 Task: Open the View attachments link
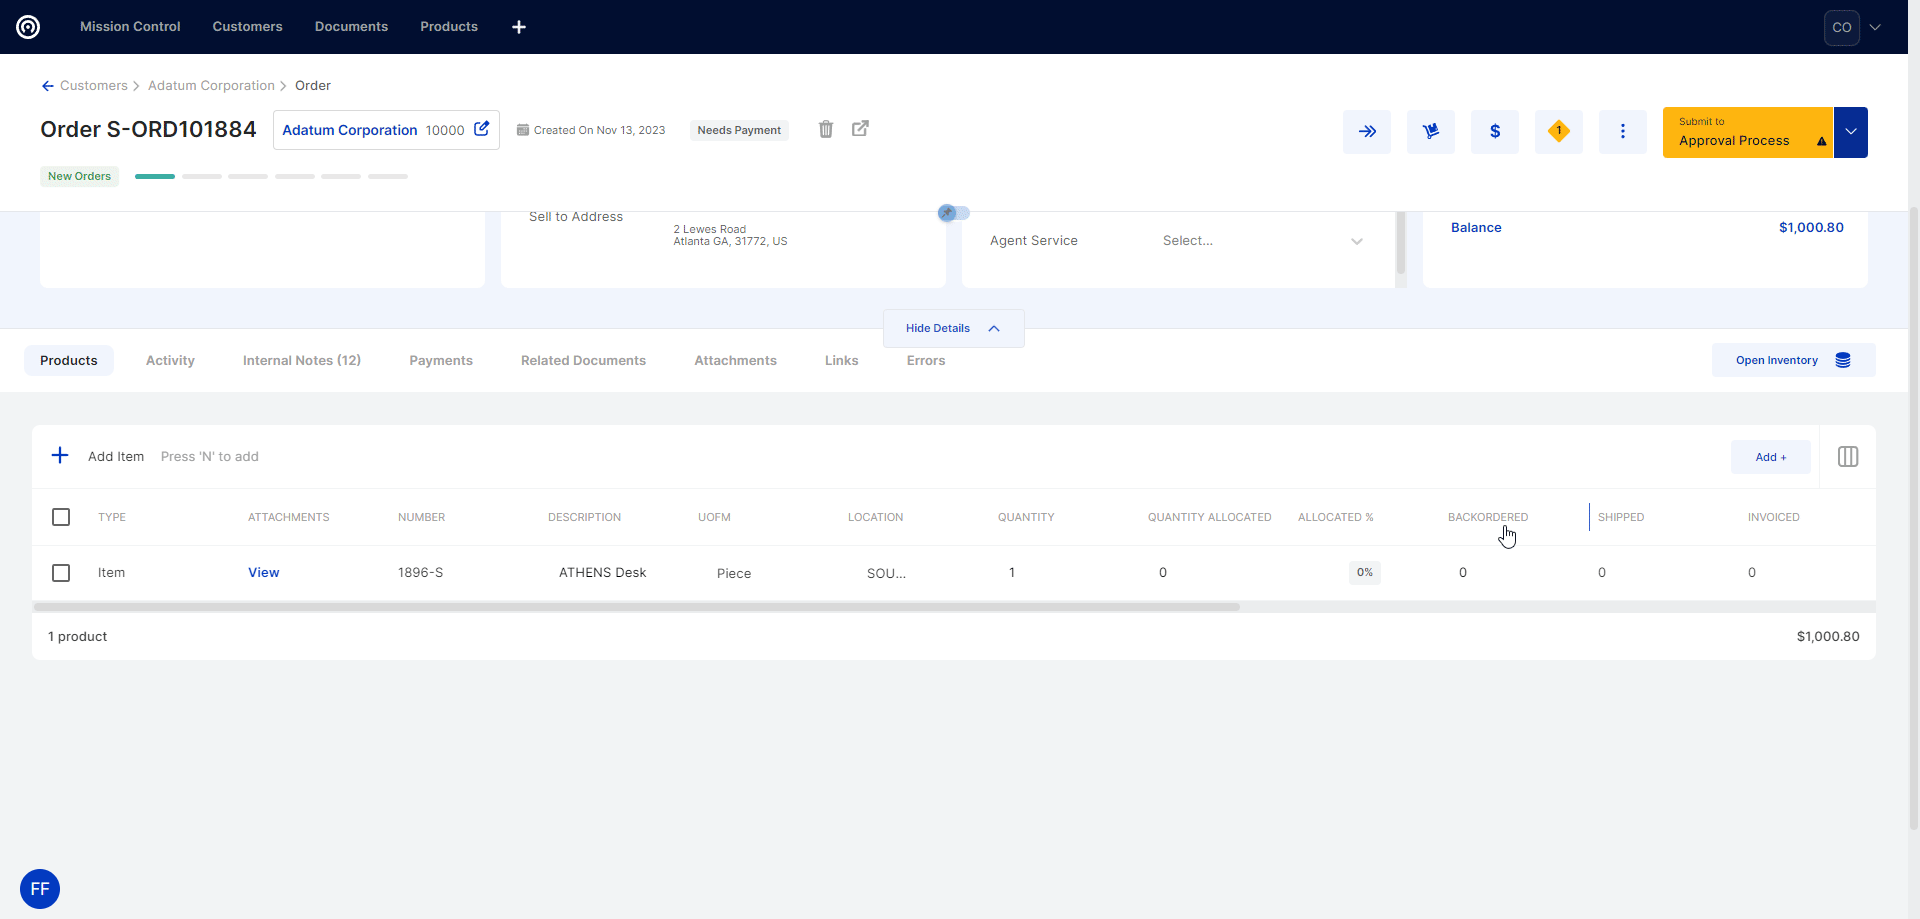[x=264, y=573]
